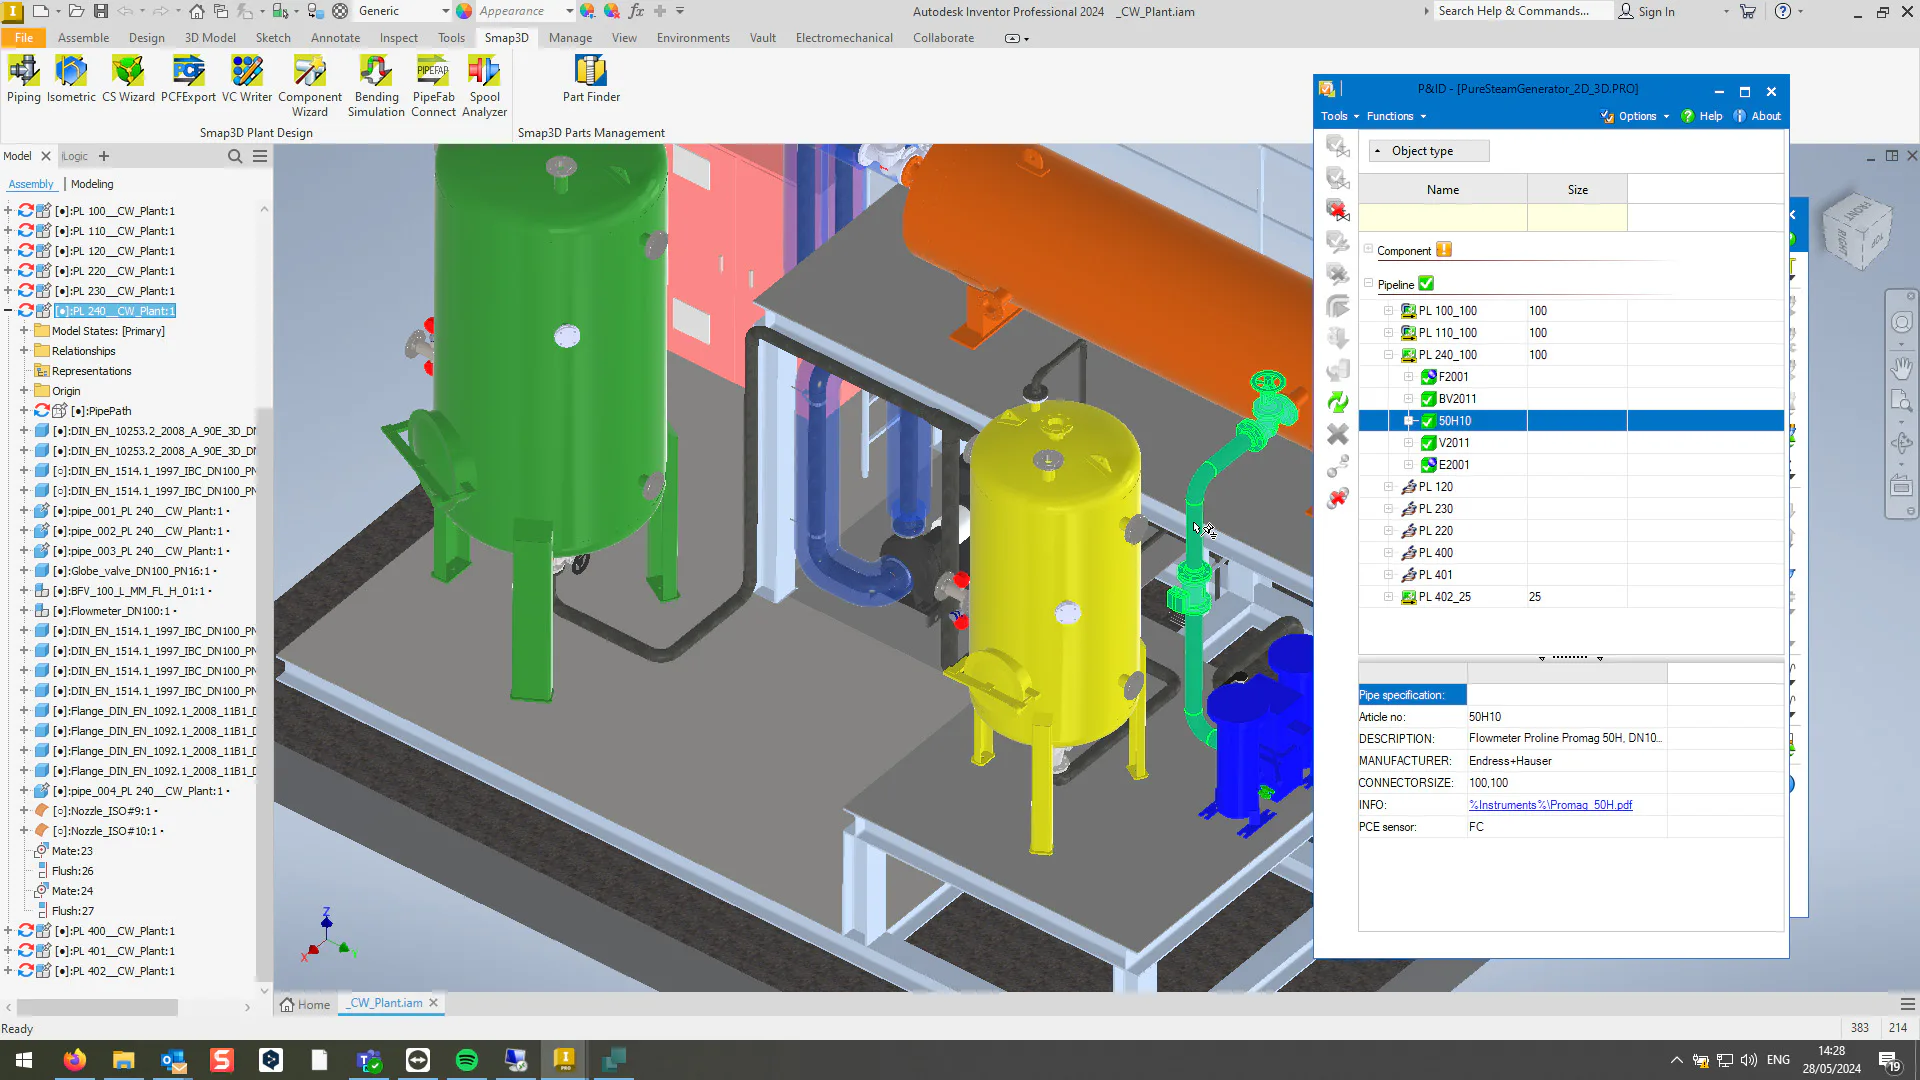Click the model browser horizontal scrollbar
This screenshot has height=1080, width=1920.
pyautogui.click(x=97, y=1007)
